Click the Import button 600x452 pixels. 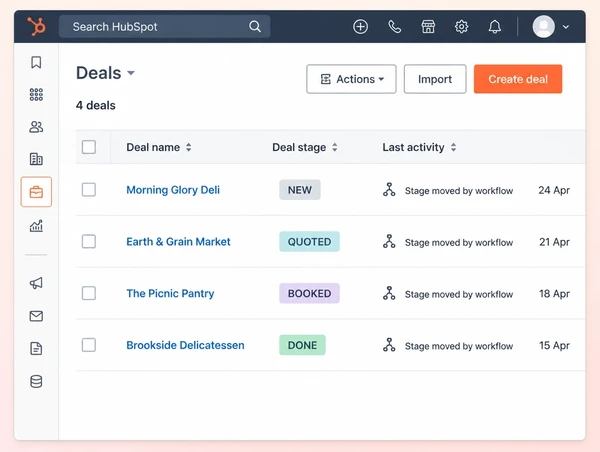pyautogui.click(x=435, y=79)
